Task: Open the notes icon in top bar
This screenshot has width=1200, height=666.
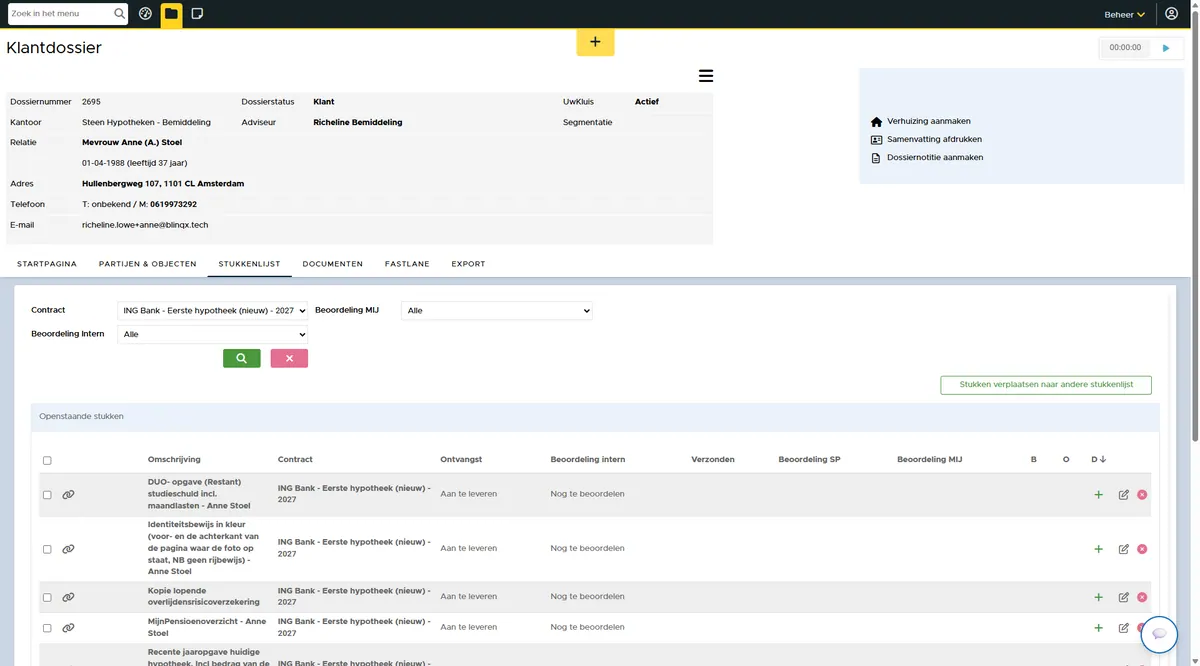Action: (x=197, y=14)
